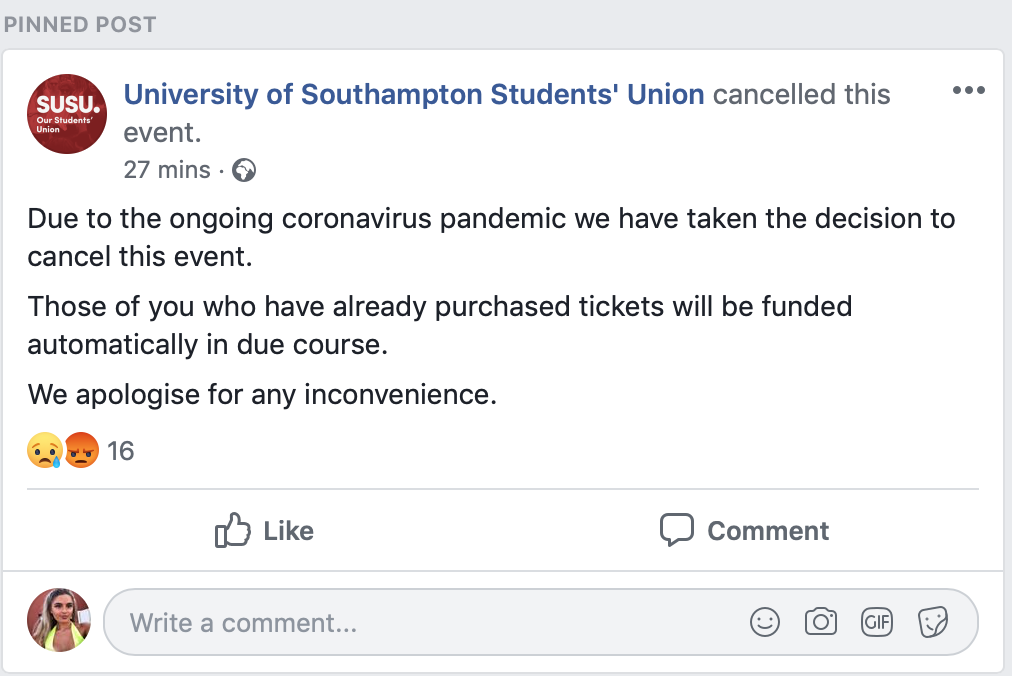Click the 27 mins timestamp
Image resolution: width=1012 pixels, height=676 pixels.
167,170
